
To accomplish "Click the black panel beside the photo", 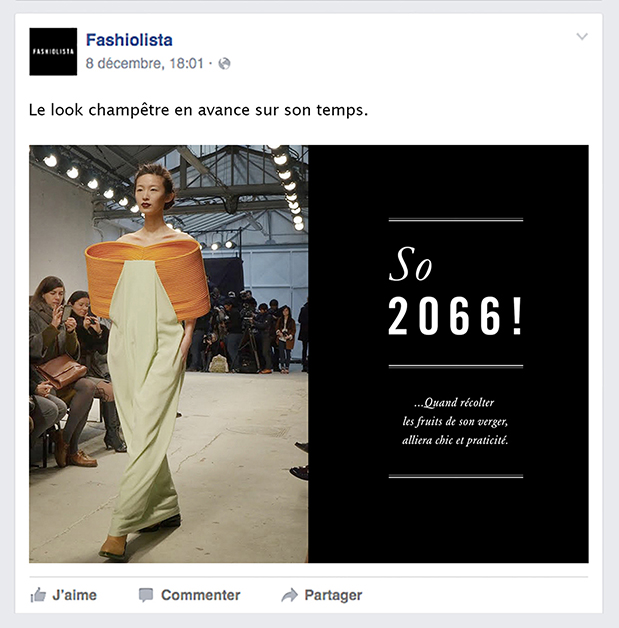I will [x=448, y=354].
